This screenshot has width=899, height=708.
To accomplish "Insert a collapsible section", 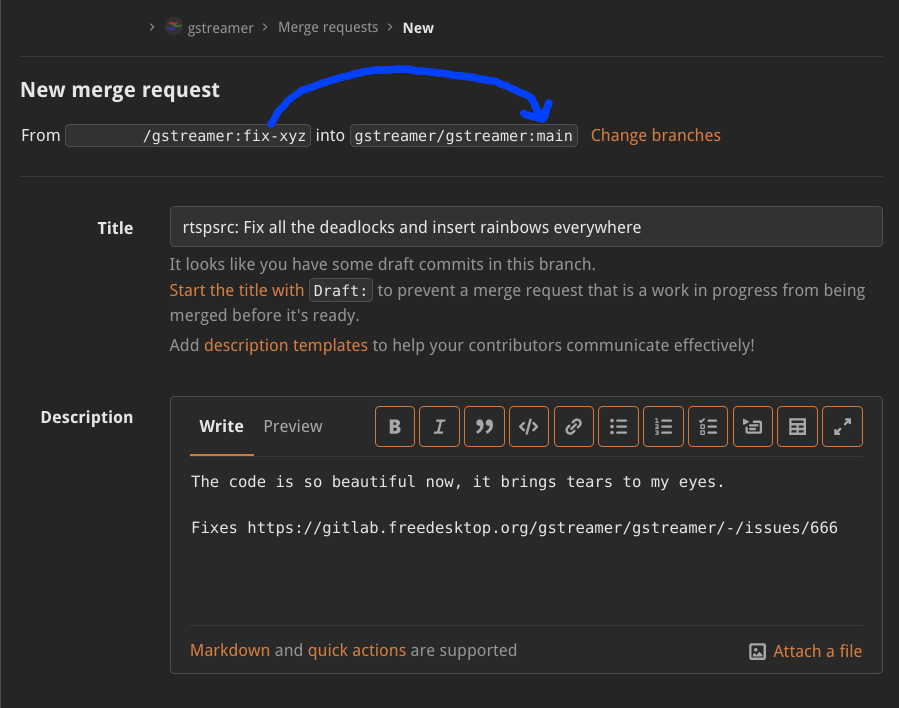I will pos(752,427).
